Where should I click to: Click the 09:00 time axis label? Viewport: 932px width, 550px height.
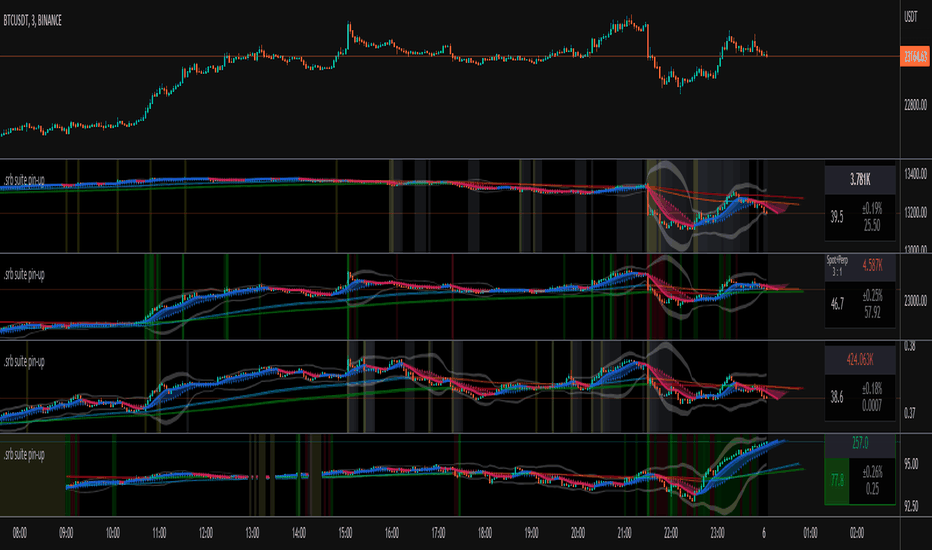(x=66, y=533)
